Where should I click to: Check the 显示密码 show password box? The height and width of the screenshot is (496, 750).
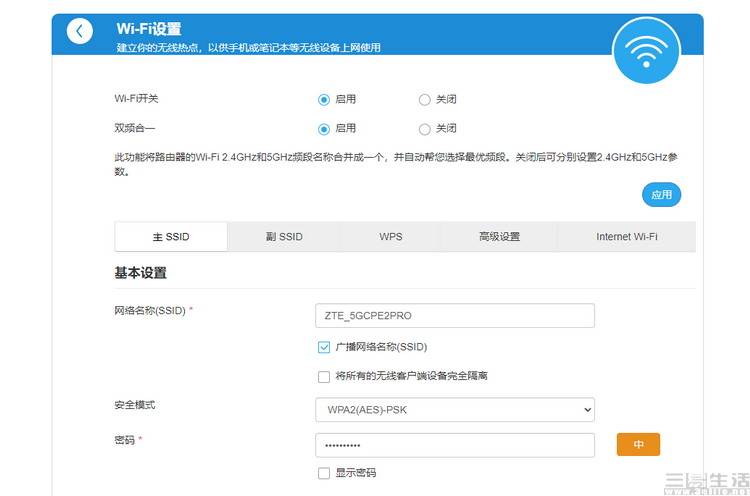(324, 473)
